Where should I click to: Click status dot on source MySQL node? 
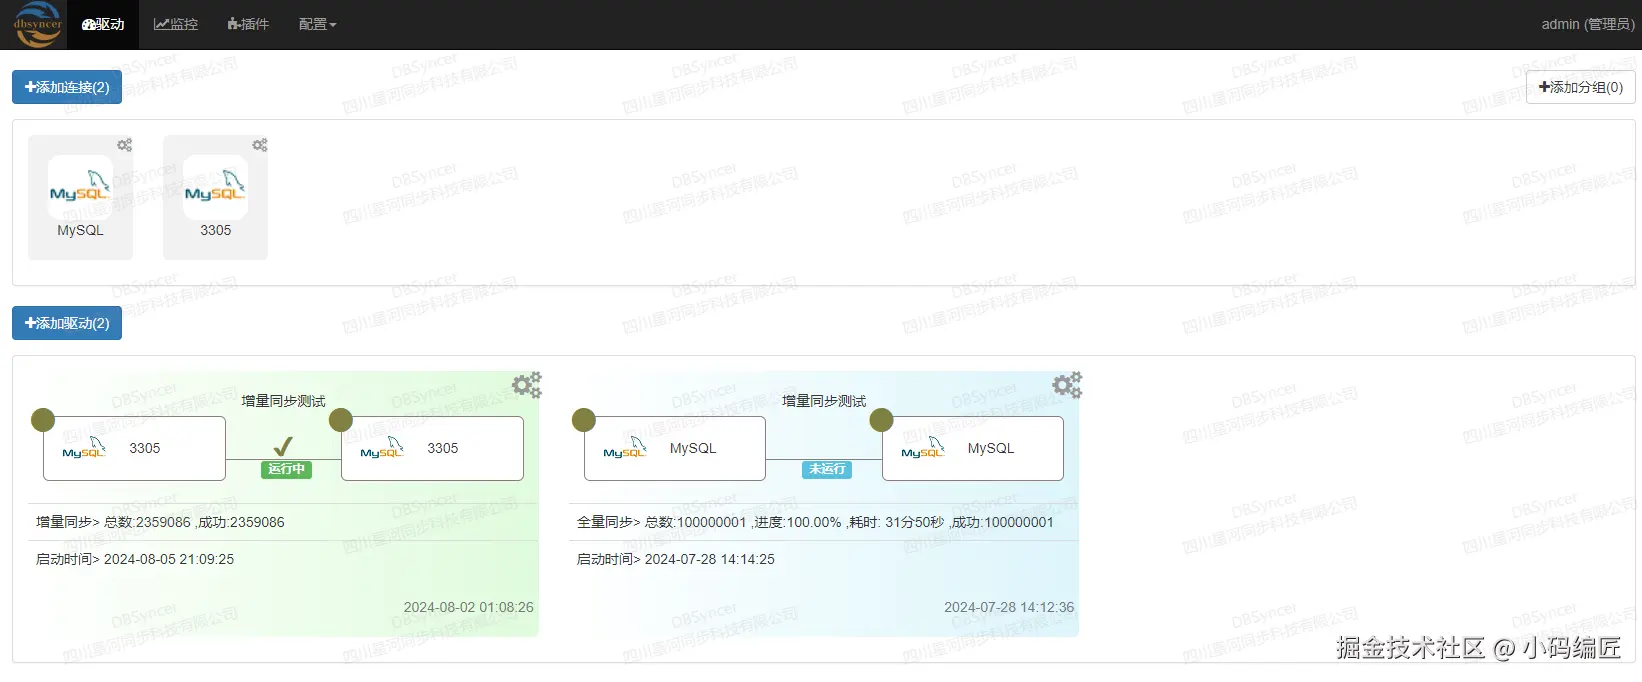click(584, 420)
